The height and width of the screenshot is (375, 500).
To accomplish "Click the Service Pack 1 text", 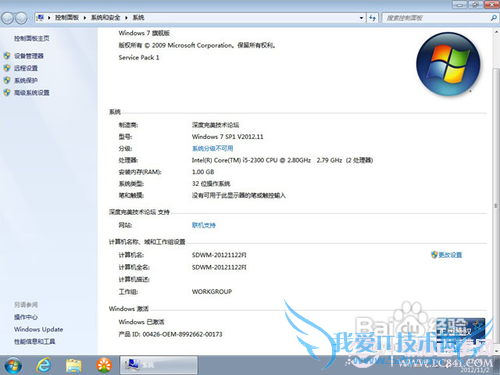I will coord(139,58).
